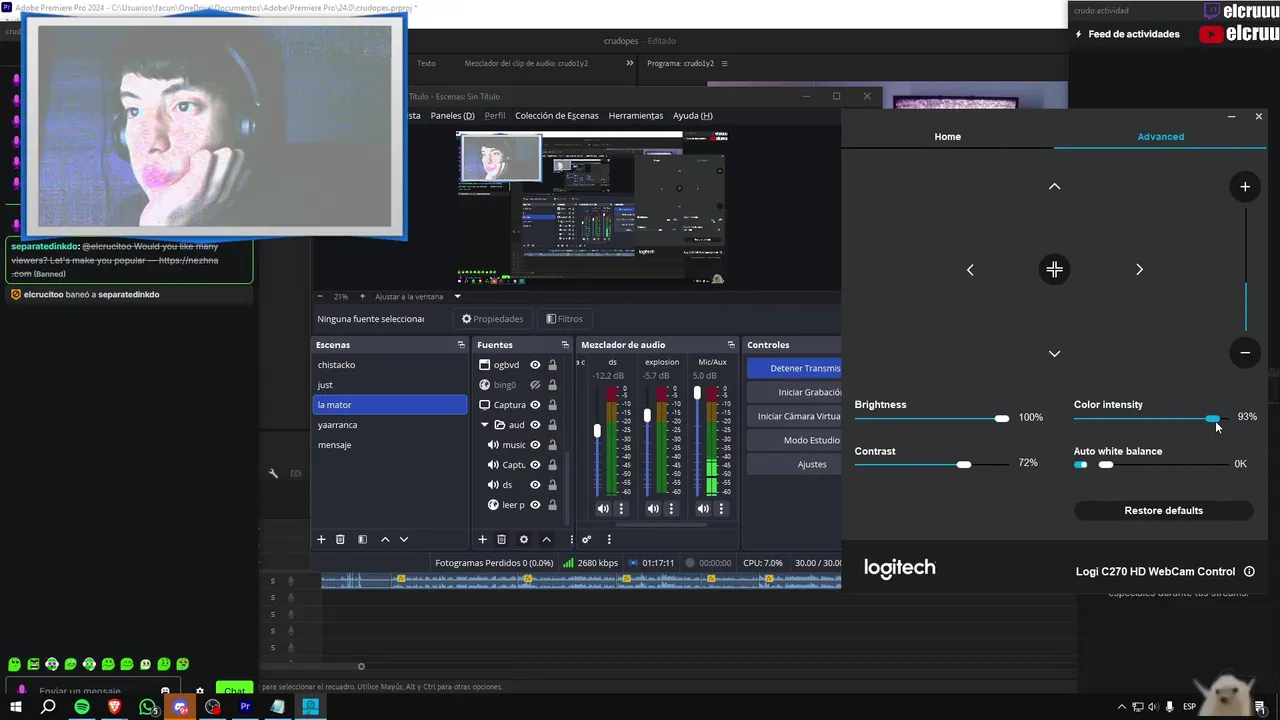This screenshot has height=720, width=1280.
Task: Zoom out with the Logitech minus button
Action: click(1245, 352)
